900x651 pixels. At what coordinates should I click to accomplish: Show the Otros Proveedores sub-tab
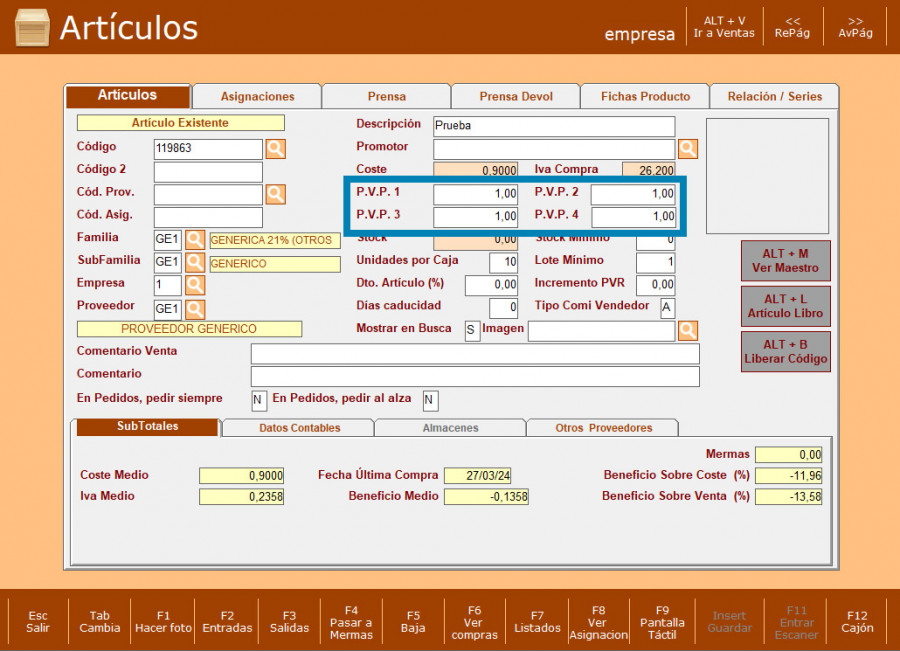tap(603, 428)
